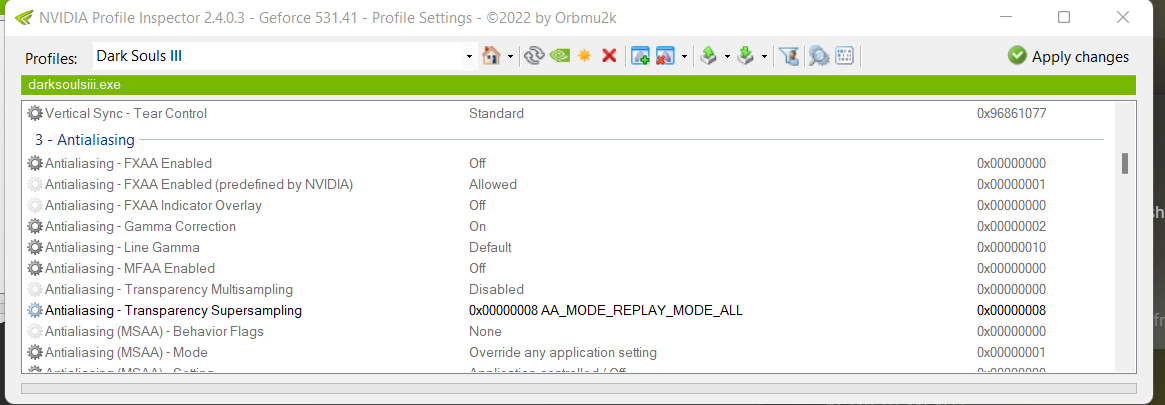Click the refresh current profile arrows icon
The width and height of the screenshot is (1165, 405).
click(x=533, y=56)
